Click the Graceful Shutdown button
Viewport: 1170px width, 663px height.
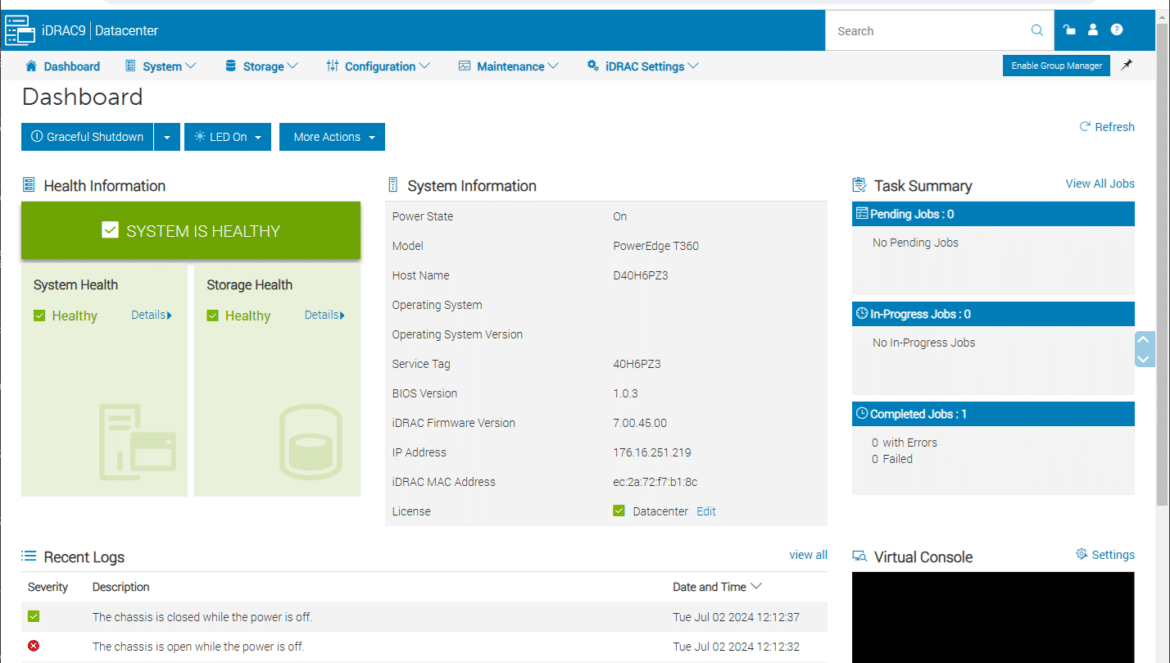click(87, 137)
